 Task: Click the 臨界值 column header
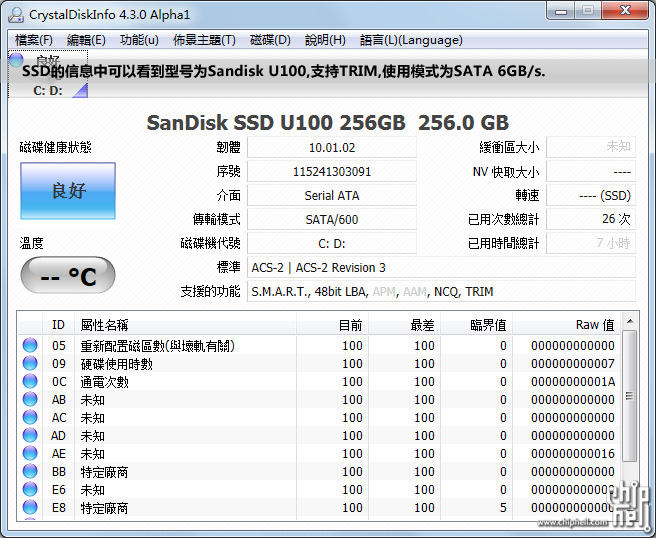tap(477, 325)
